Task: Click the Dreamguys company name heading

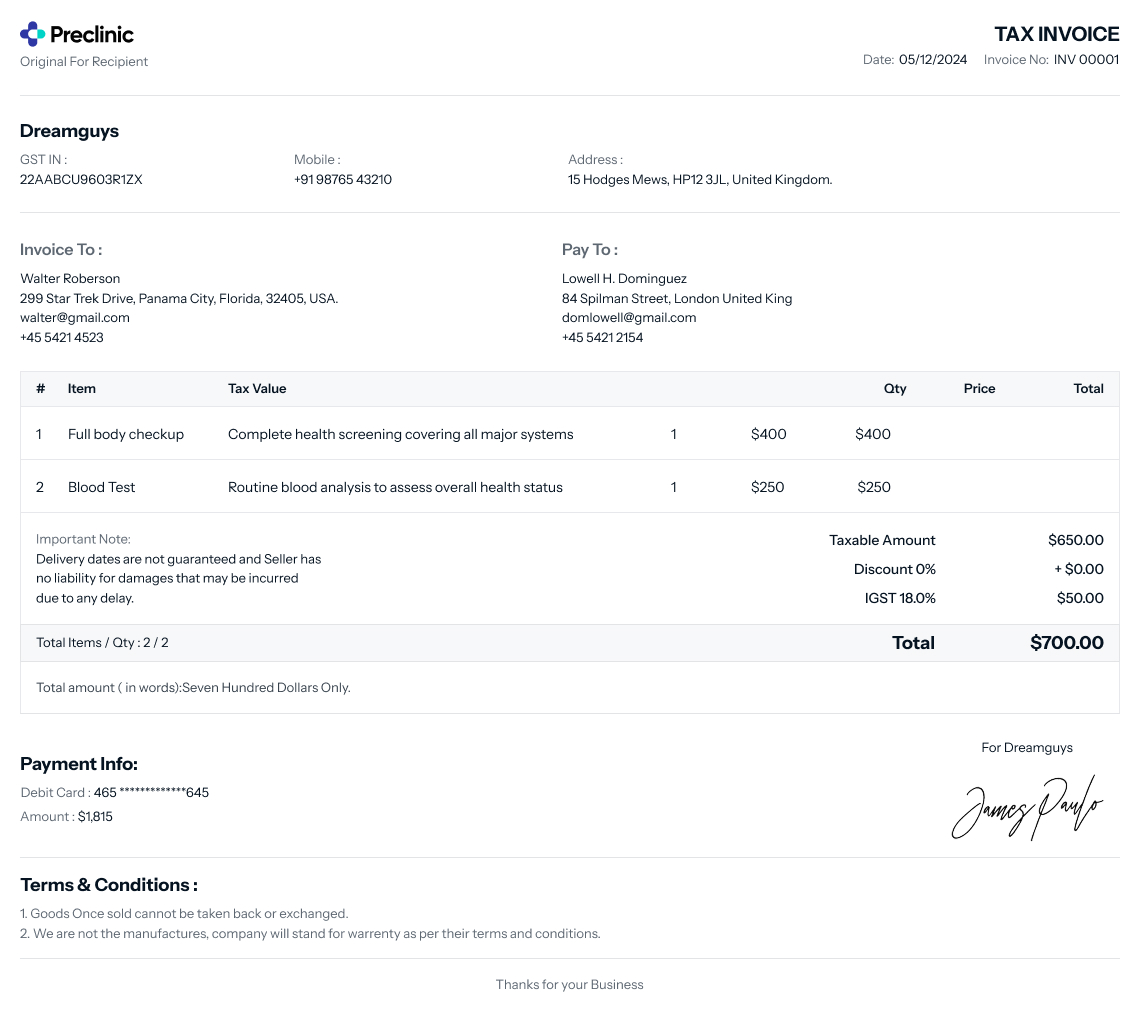Action: click(x=69, y=131)
